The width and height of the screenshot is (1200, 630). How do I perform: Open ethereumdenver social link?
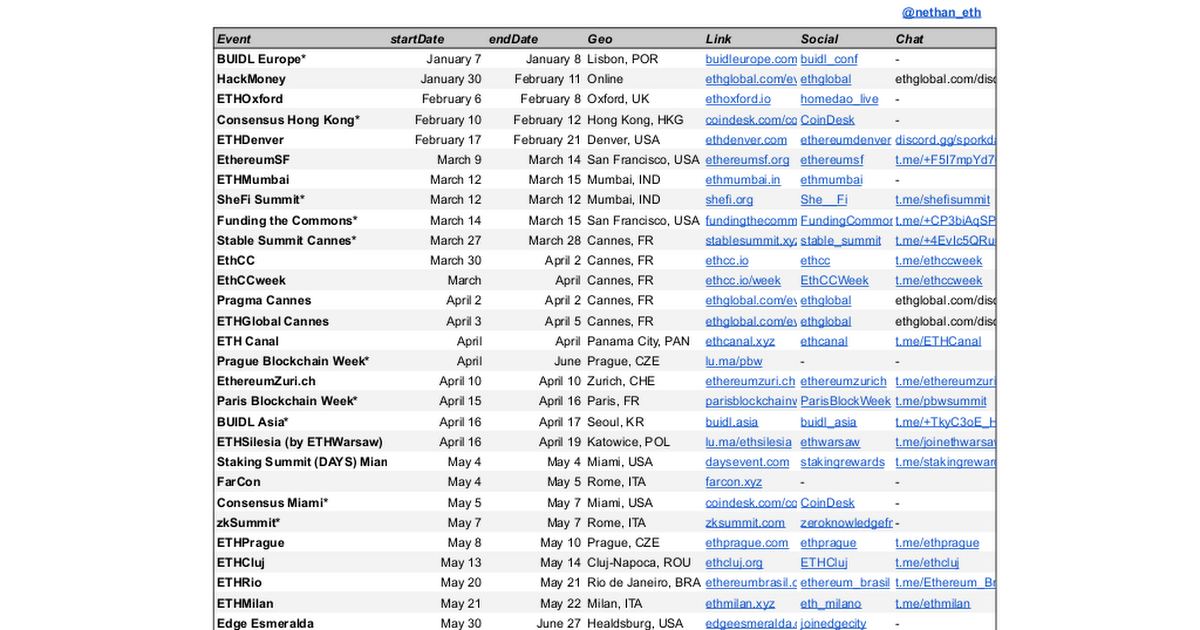(x=845, y=140)
